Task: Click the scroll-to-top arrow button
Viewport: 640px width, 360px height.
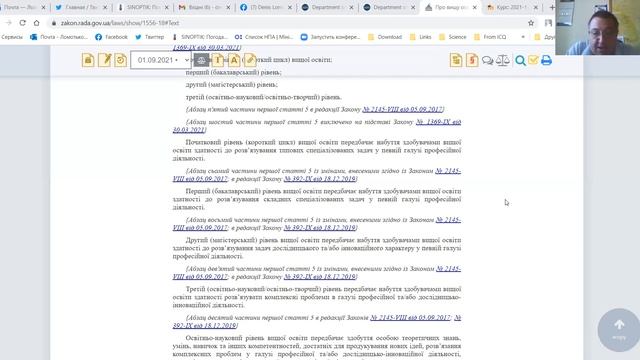Action: coord(619,330)
